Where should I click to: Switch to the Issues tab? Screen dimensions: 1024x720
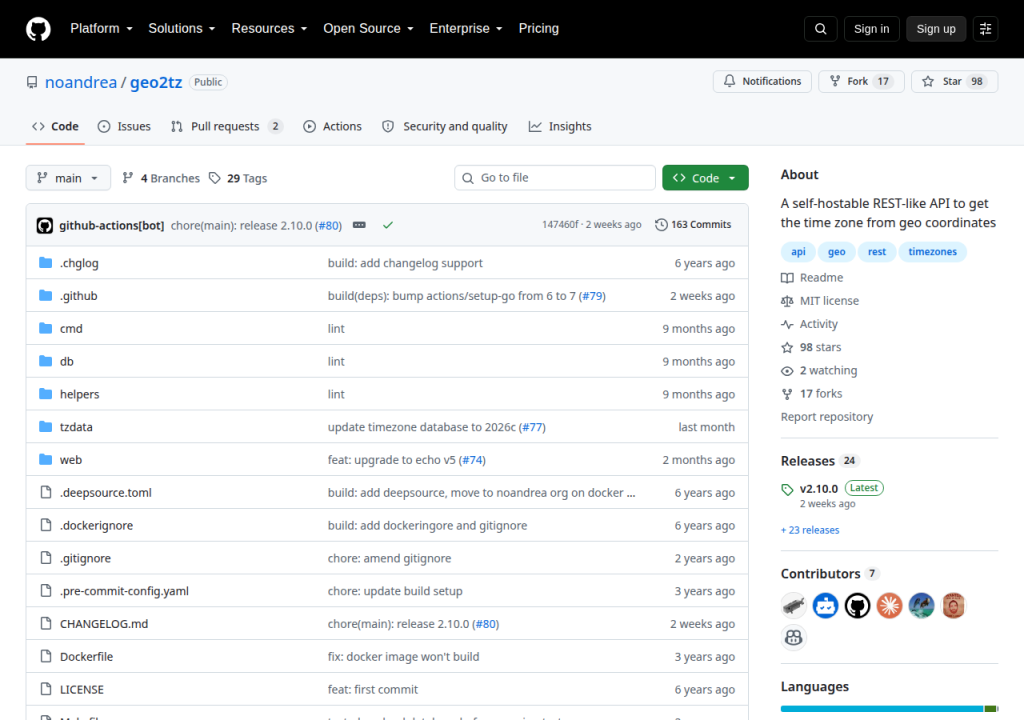point(124,127)
